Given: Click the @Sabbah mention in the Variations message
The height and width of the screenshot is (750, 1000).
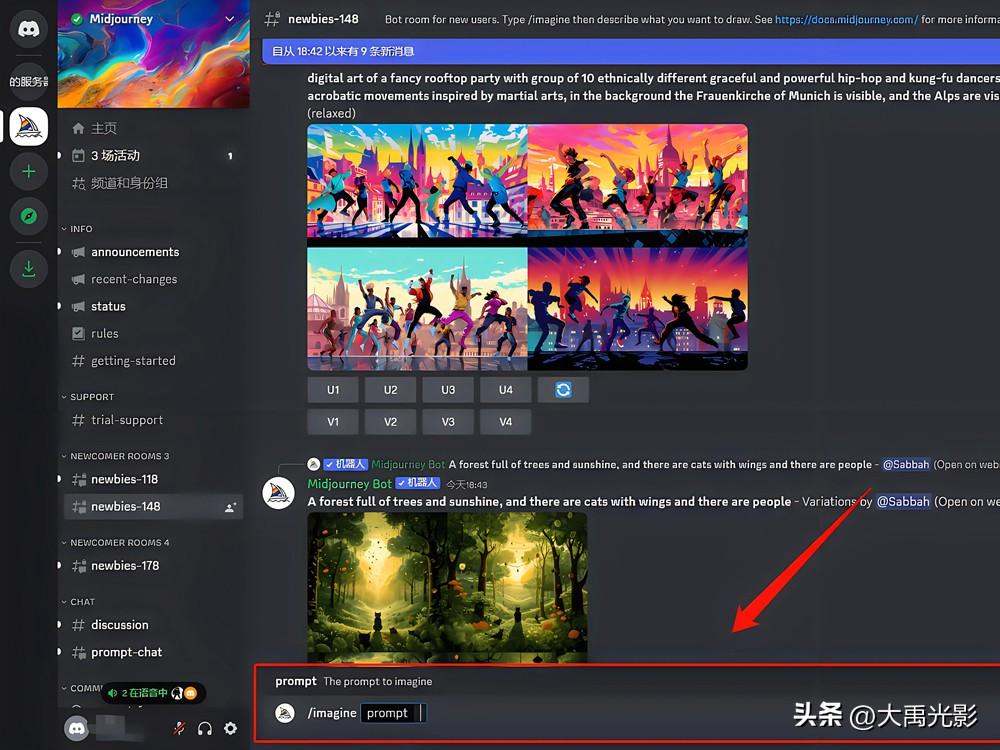Looking at the screenshot, I should click(x=903, y=502).
